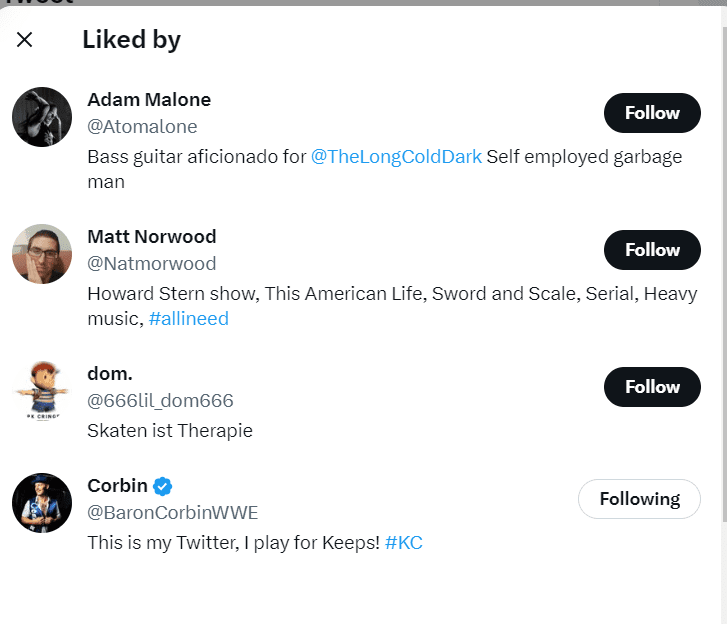Click the Corbin display name
This screenshot has width=727, height=624.
tap(117, 486)
